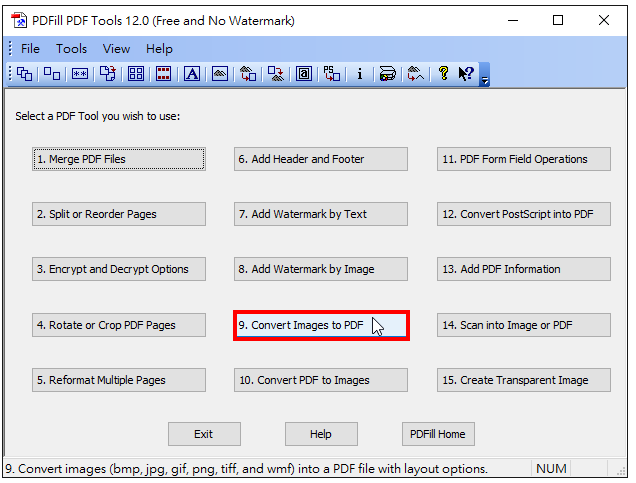Image resolution: width=636 pixels, height=483 pixels.
Task: Choose 2. Split or Reorder Pages
Action: pyautogui.click(x=119, y=214)
